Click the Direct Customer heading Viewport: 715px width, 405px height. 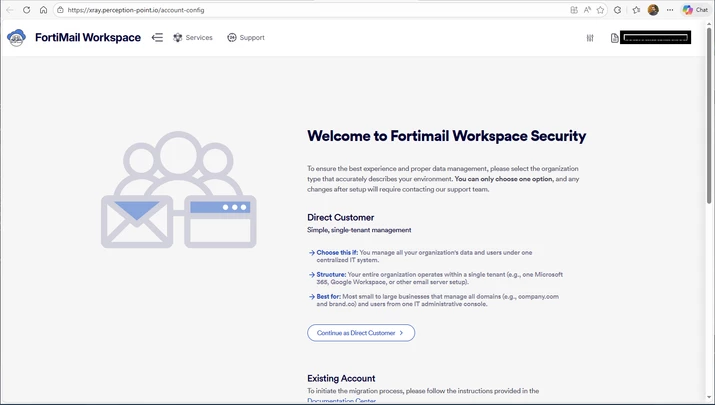click(341, 217)
